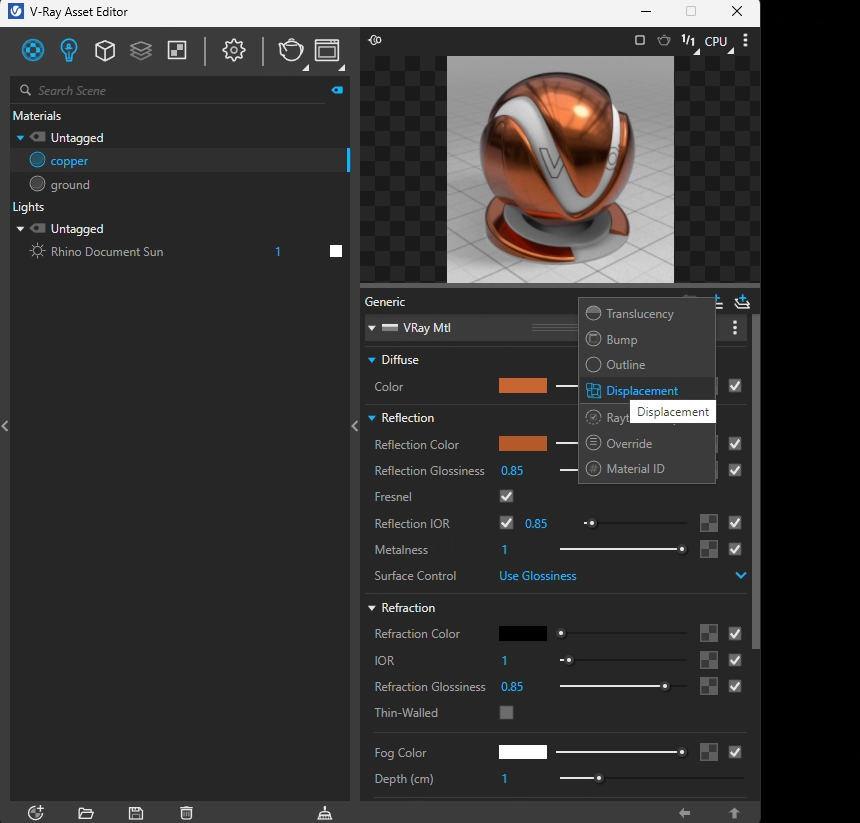Click the texture slot for Fog Color

tap(709, 752)
